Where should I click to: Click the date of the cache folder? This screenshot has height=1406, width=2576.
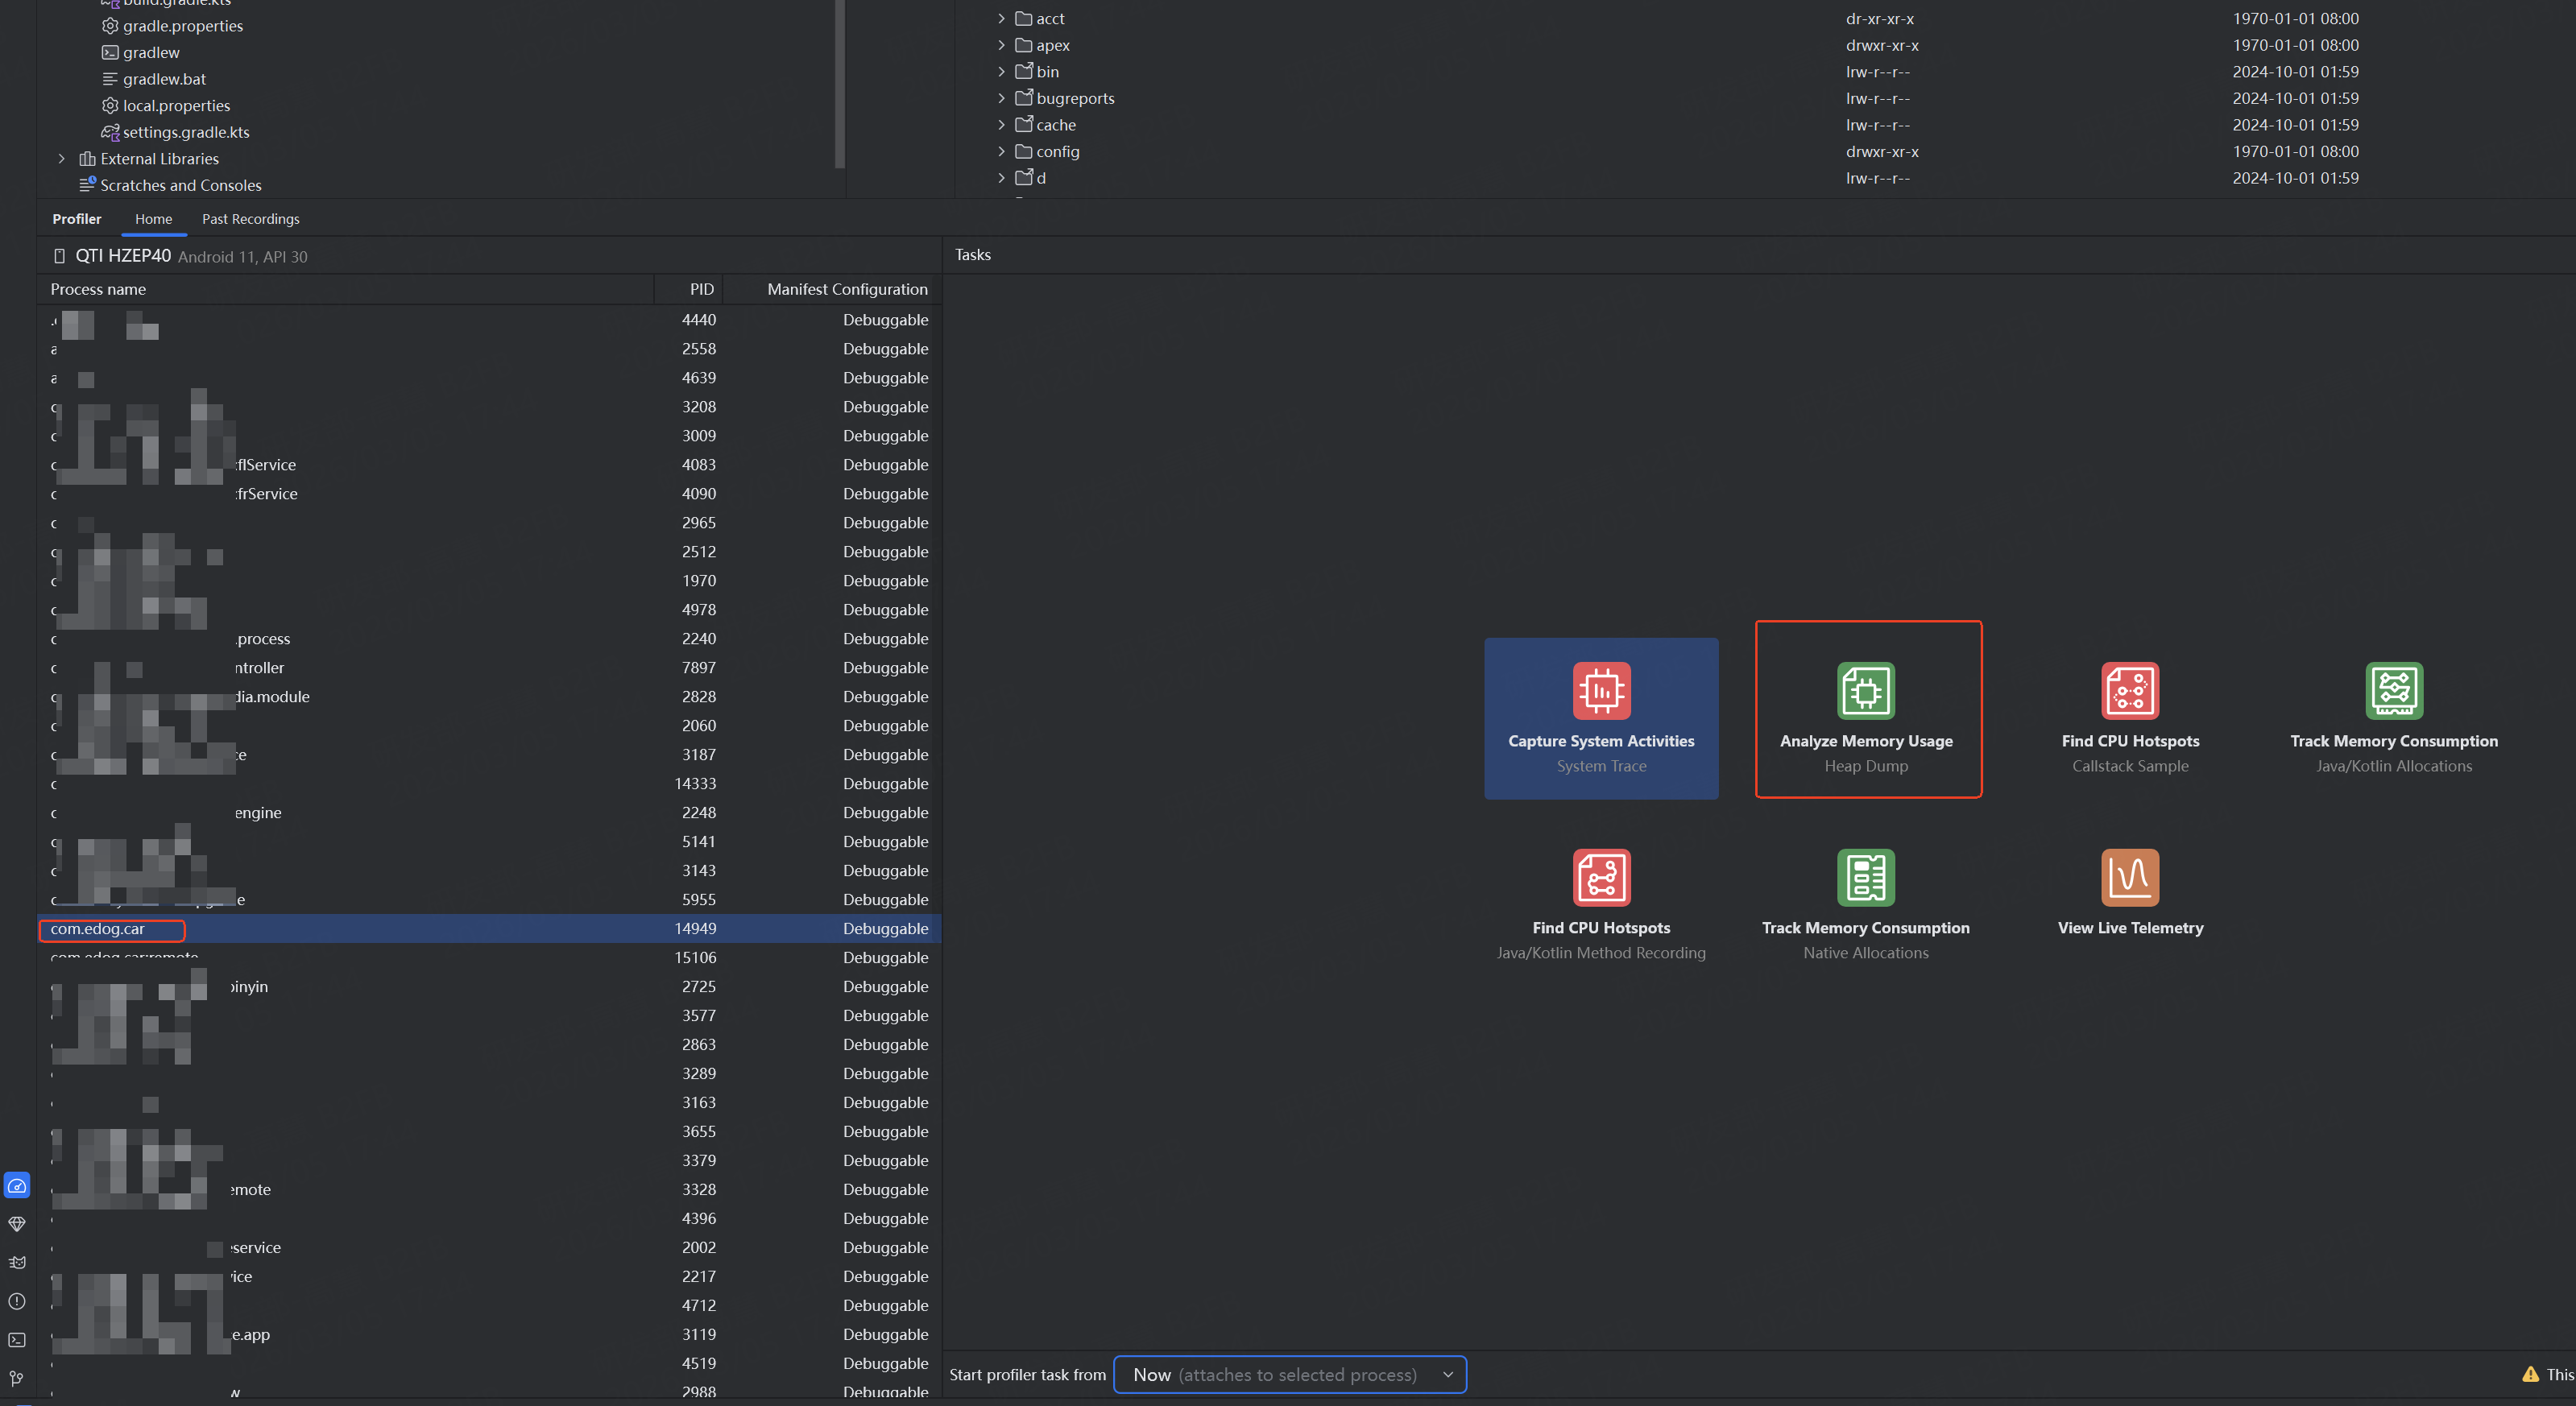[x=2295, y=124]
